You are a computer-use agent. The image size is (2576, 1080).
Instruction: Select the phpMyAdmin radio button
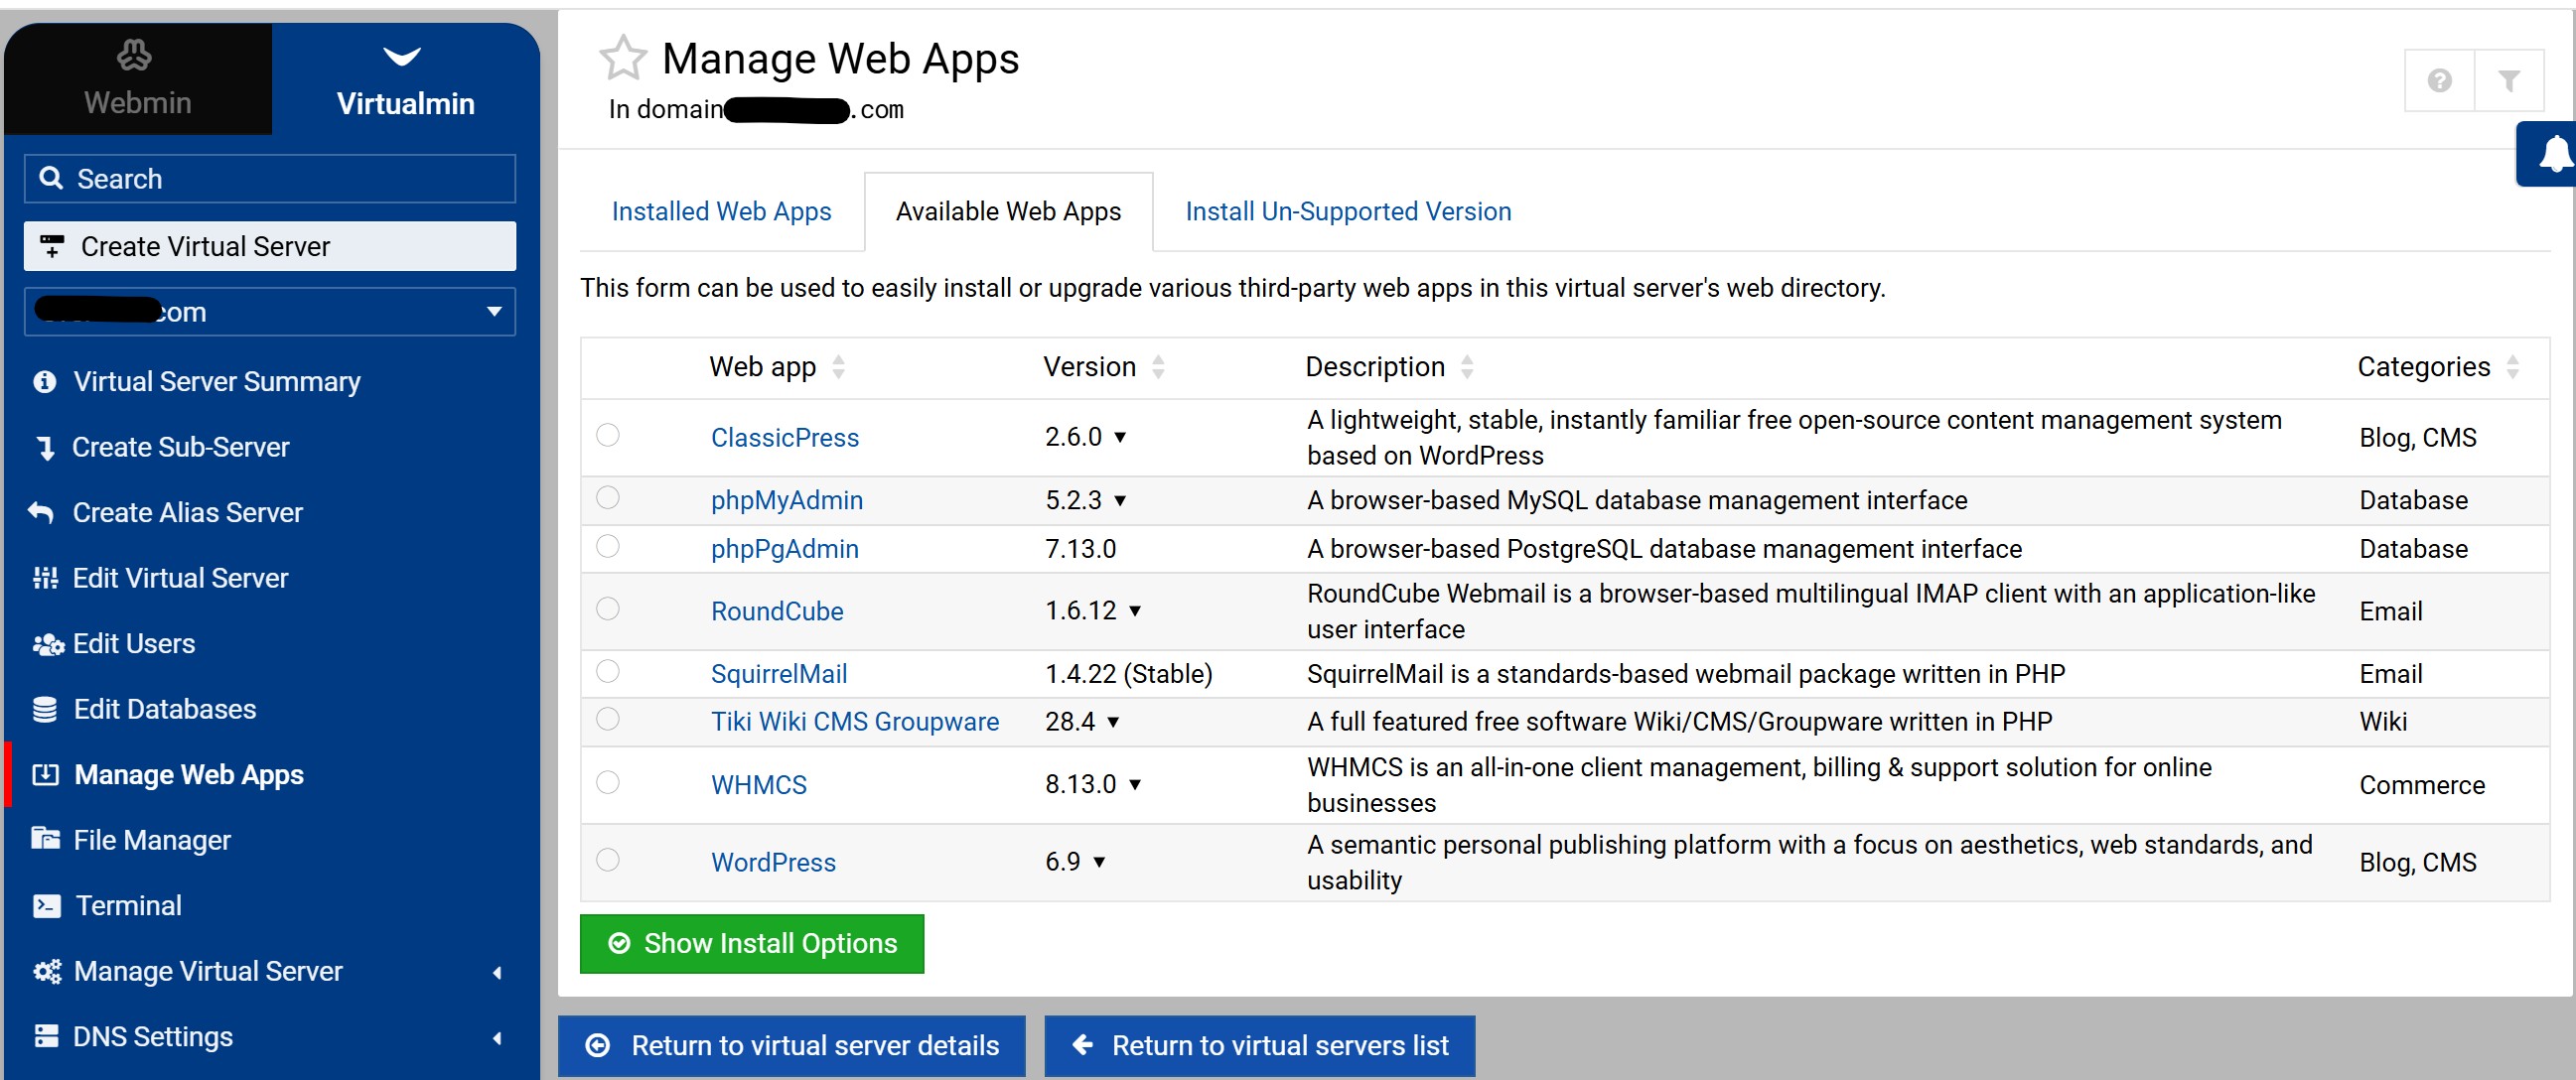coord(607,498)
